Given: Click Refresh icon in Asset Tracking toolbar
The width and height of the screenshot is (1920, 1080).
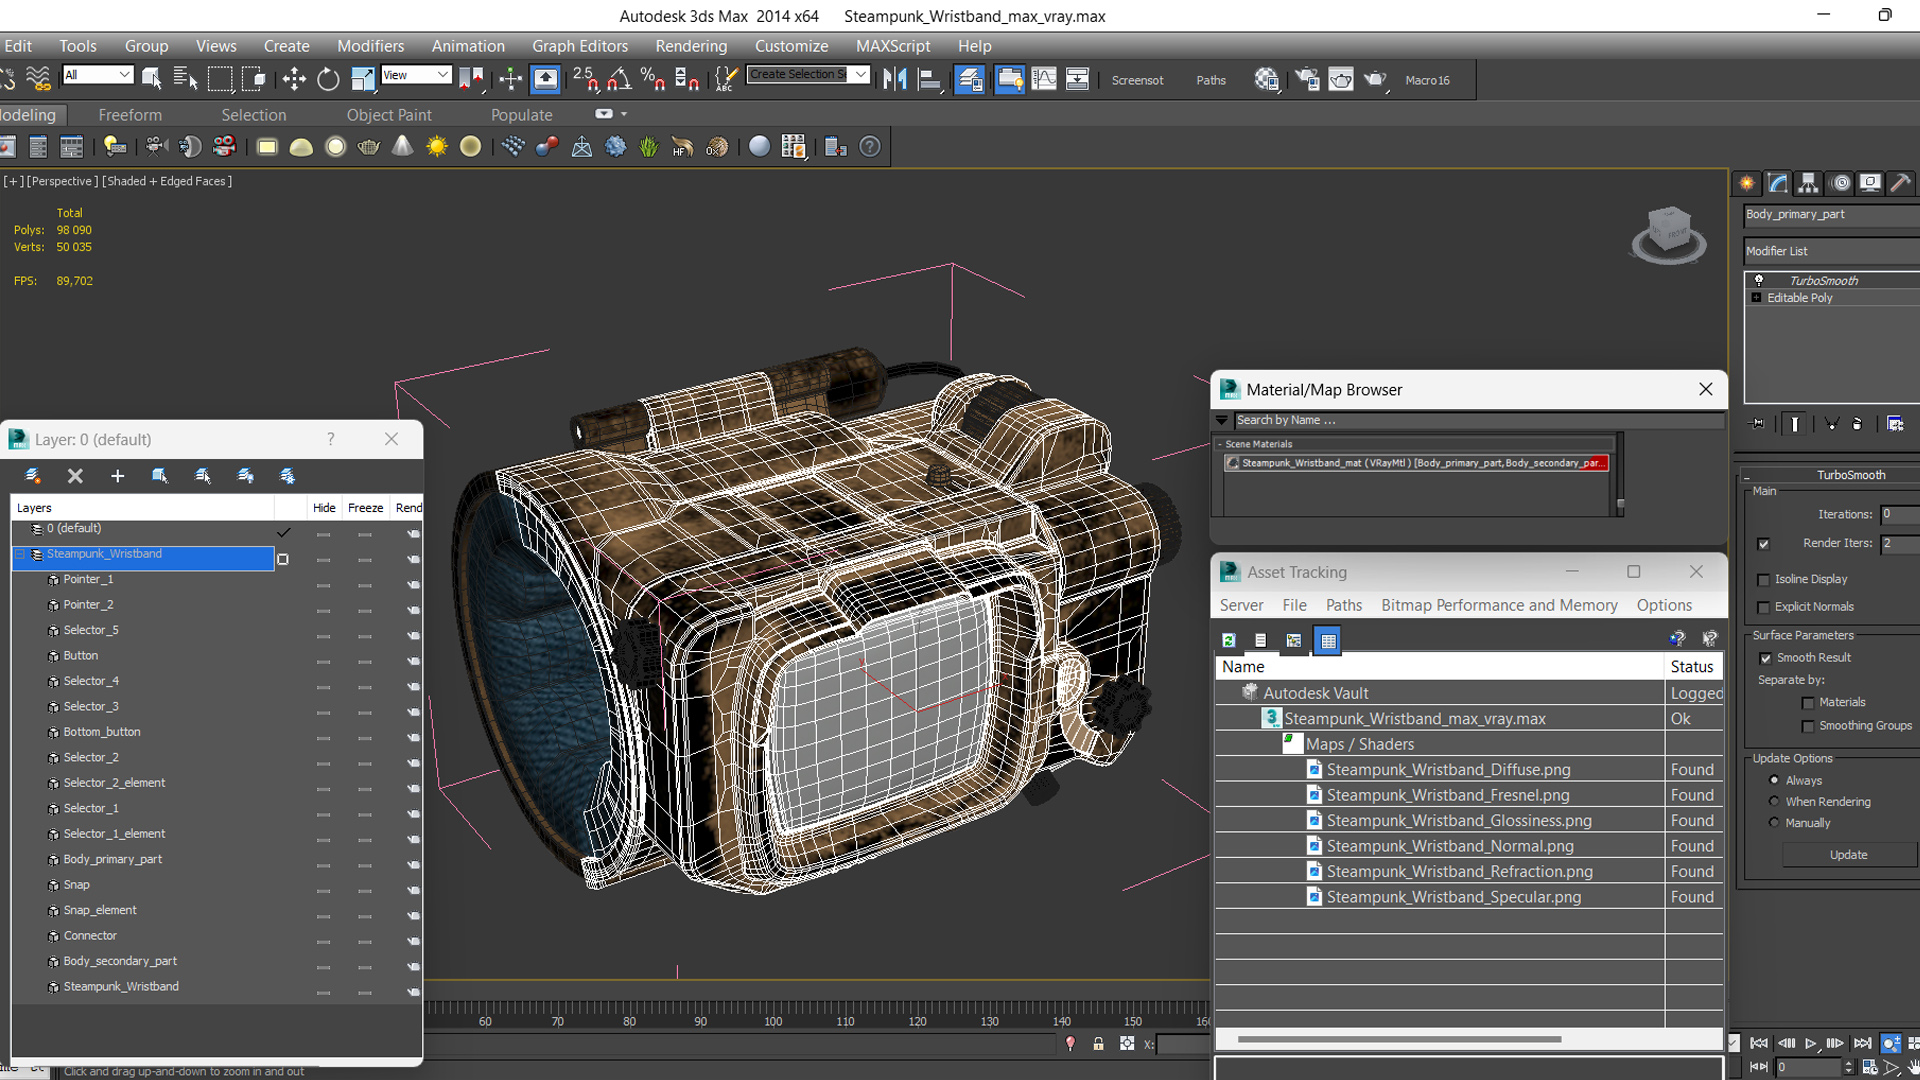Looking at the screenshot, I should click(x=1229, y=640).
